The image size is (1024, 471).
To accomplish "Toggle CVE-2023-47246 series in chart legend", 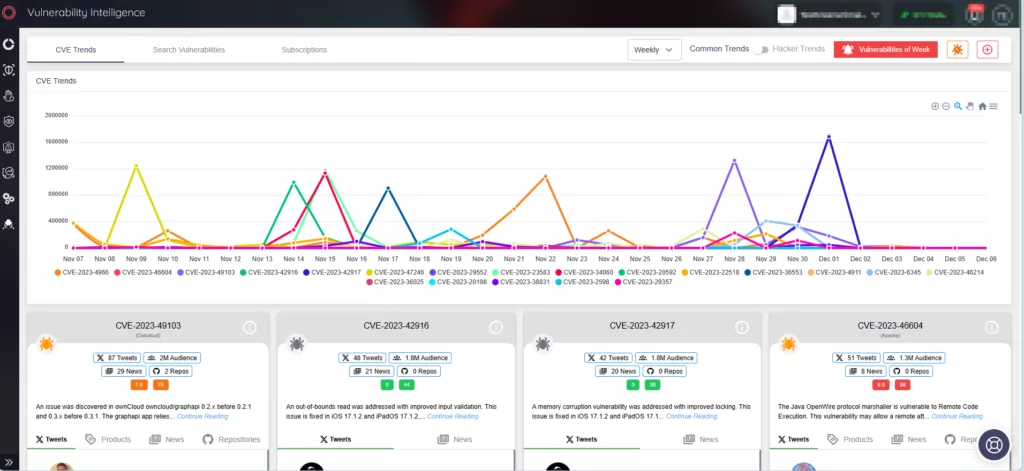I will pyautogui.click(x=397, y=272).
